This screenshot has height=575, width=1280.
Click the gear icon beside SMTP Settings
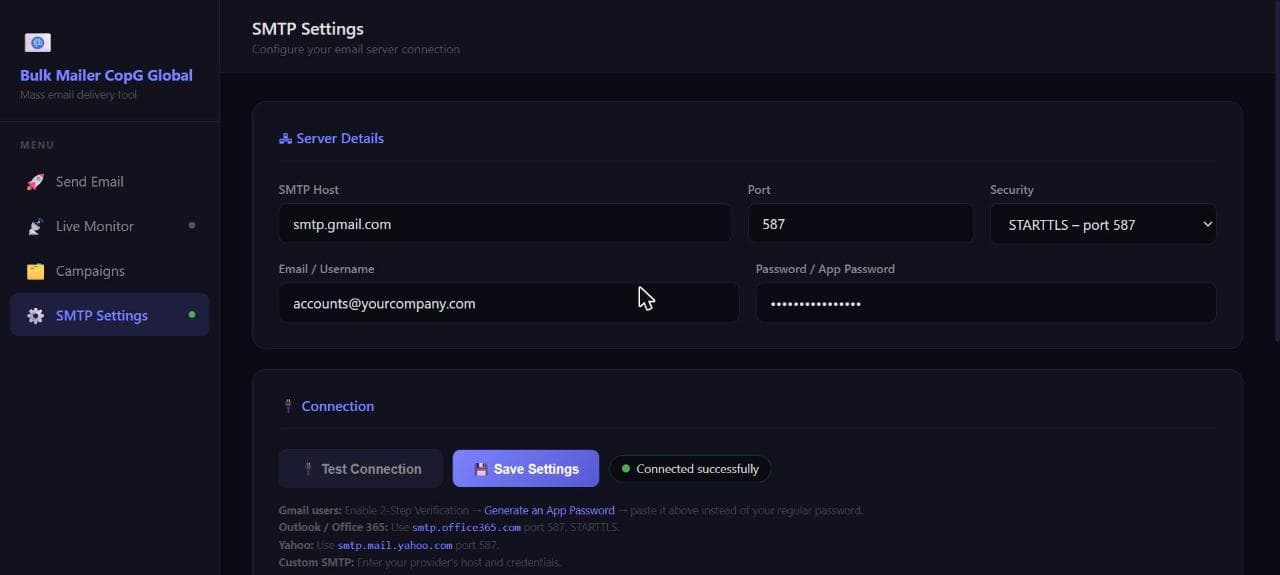[x=35, y=316]
